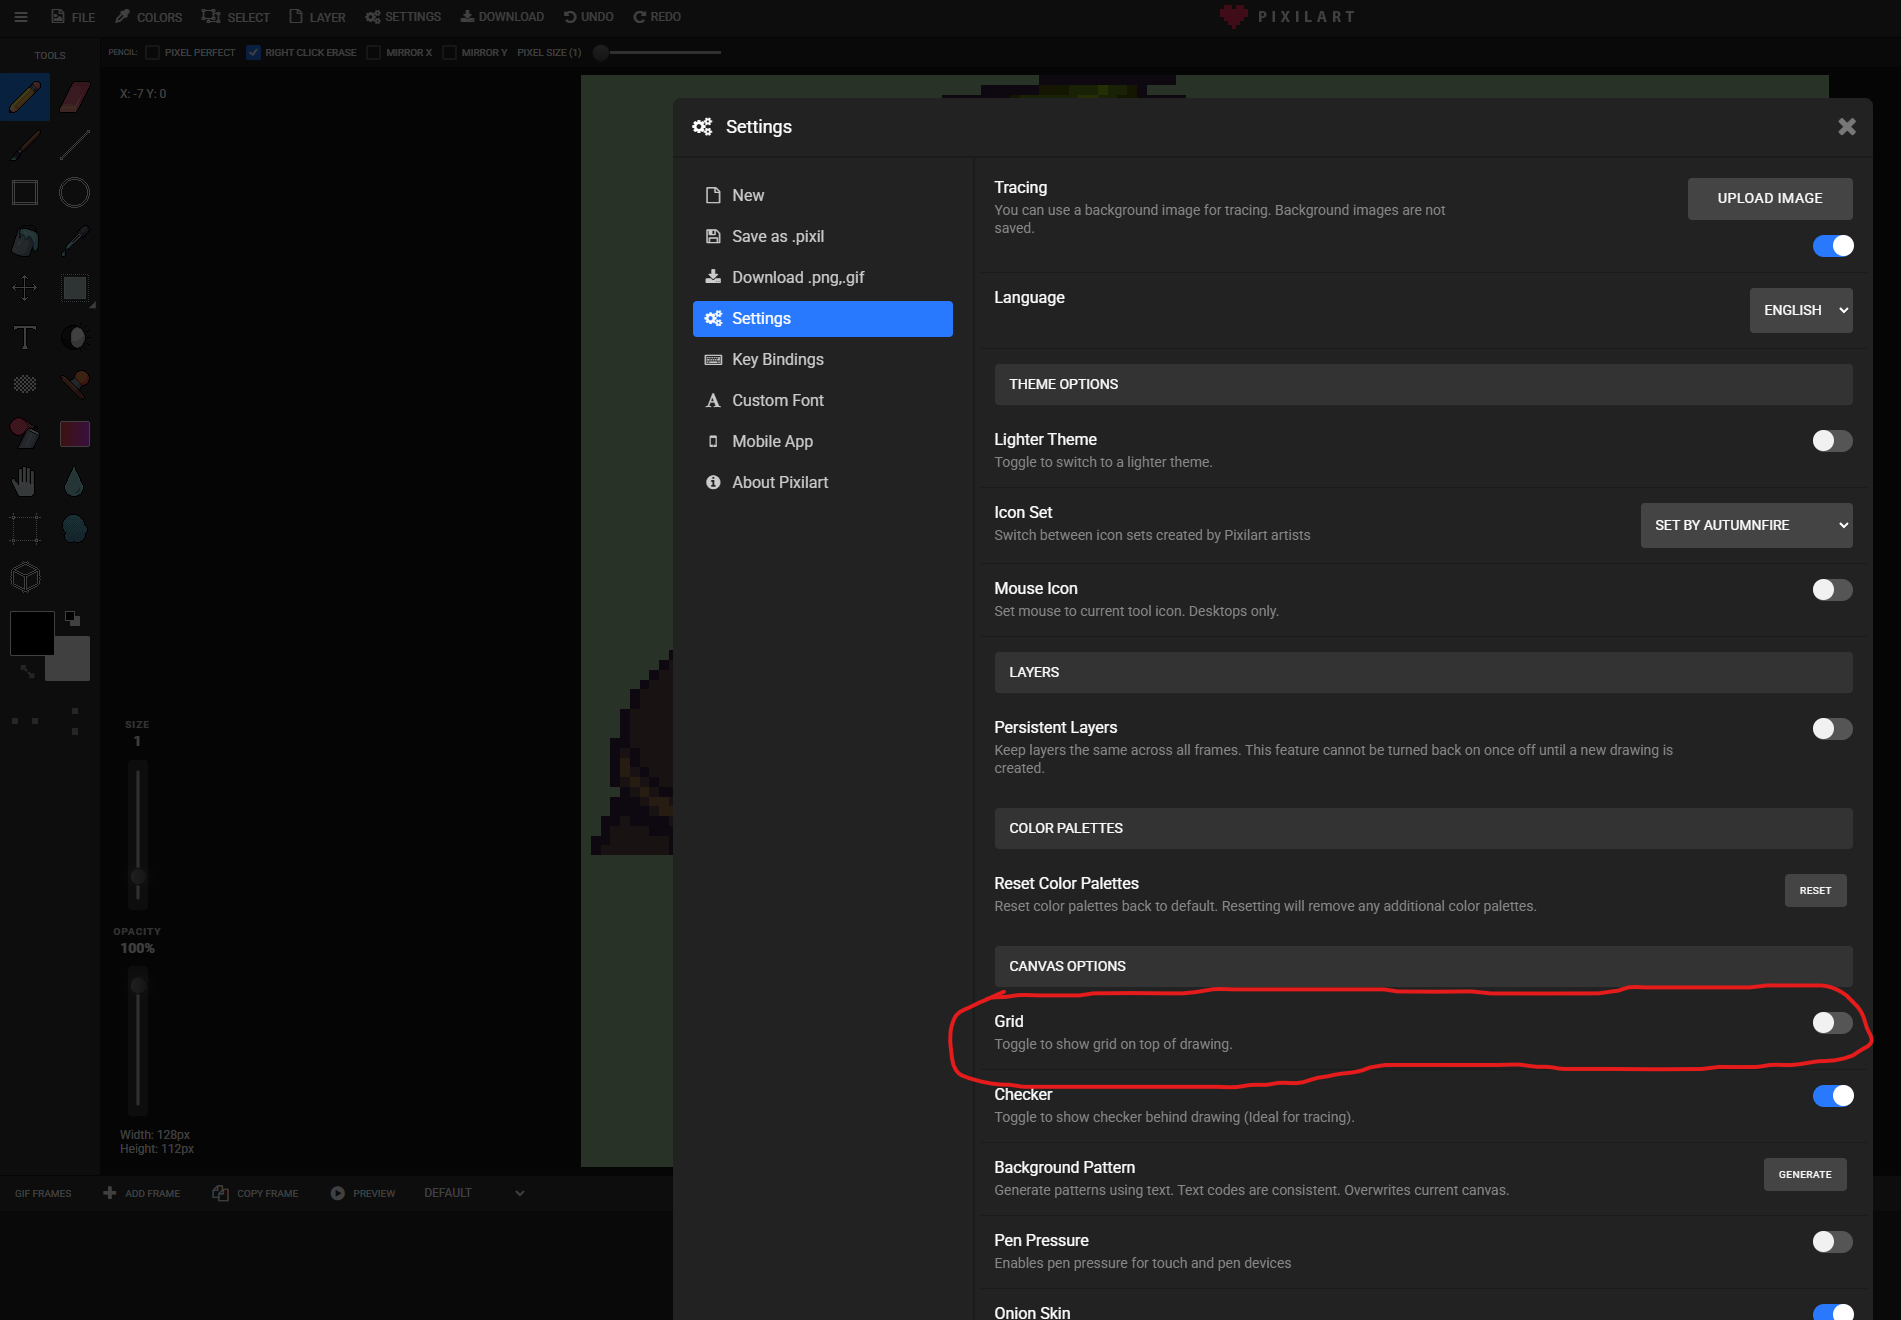Select the Text tool
Viewport: 1901px width, 1320px height.
(25, 338)
